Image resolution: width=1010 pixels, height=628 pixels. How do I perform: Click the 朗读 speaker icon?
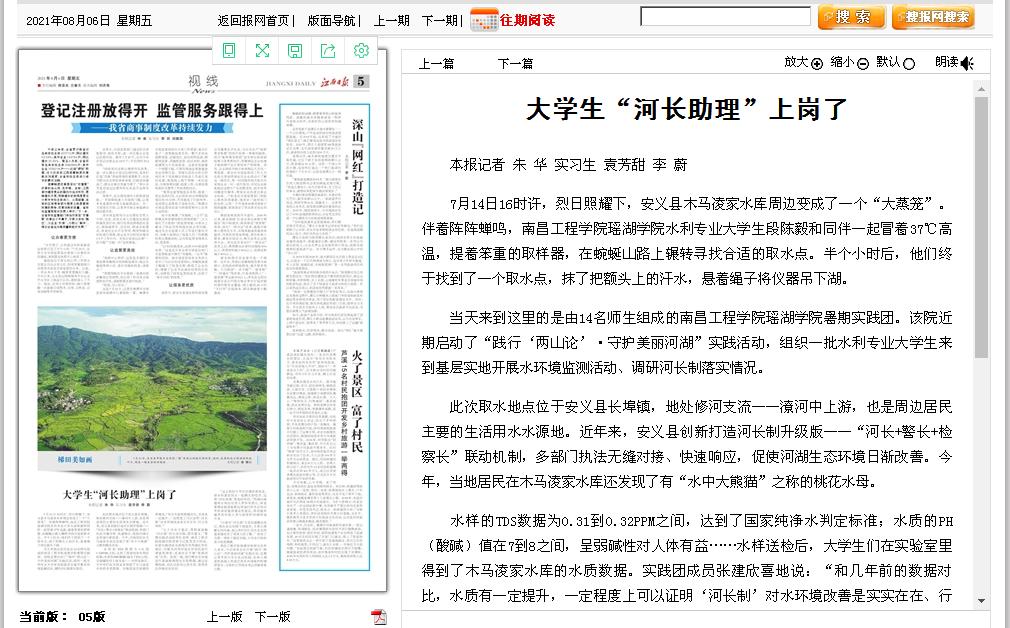pyautogui.click(x=967, y=63)
